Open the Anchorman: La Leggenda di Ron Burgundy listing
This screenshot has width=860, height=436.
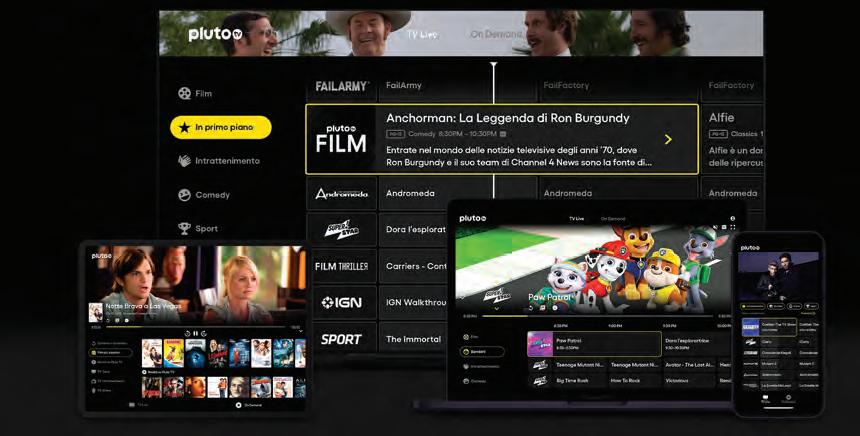(x=501, y=139)
